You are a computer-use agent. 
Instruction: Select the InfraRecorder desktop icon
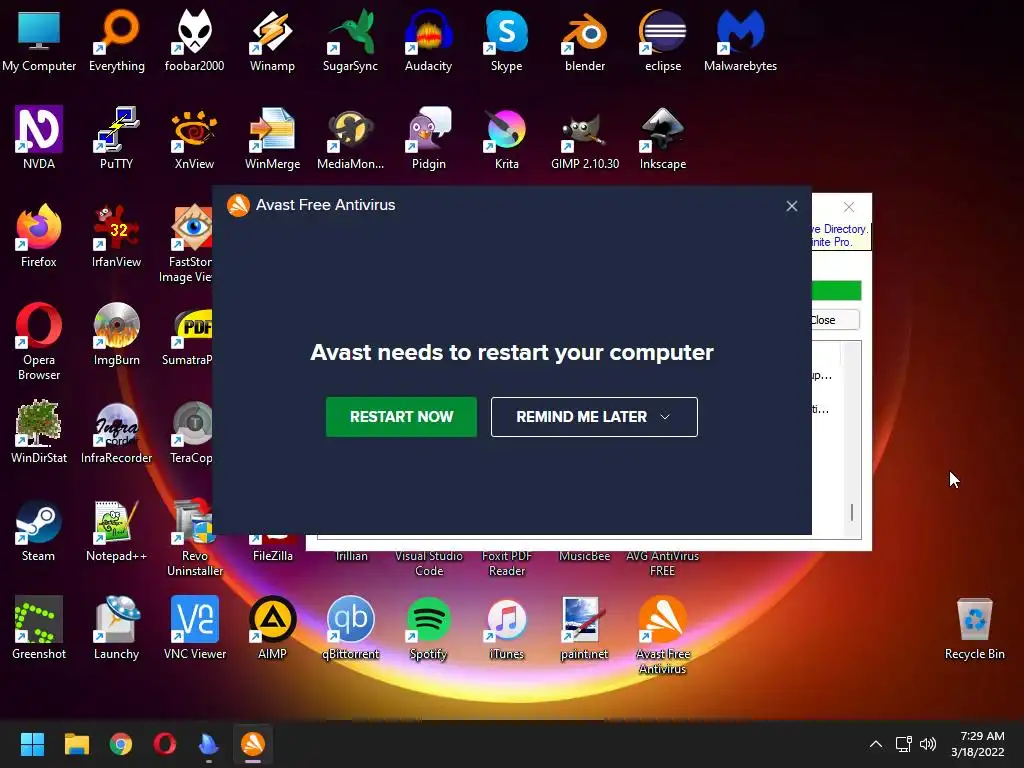(117, 432)
